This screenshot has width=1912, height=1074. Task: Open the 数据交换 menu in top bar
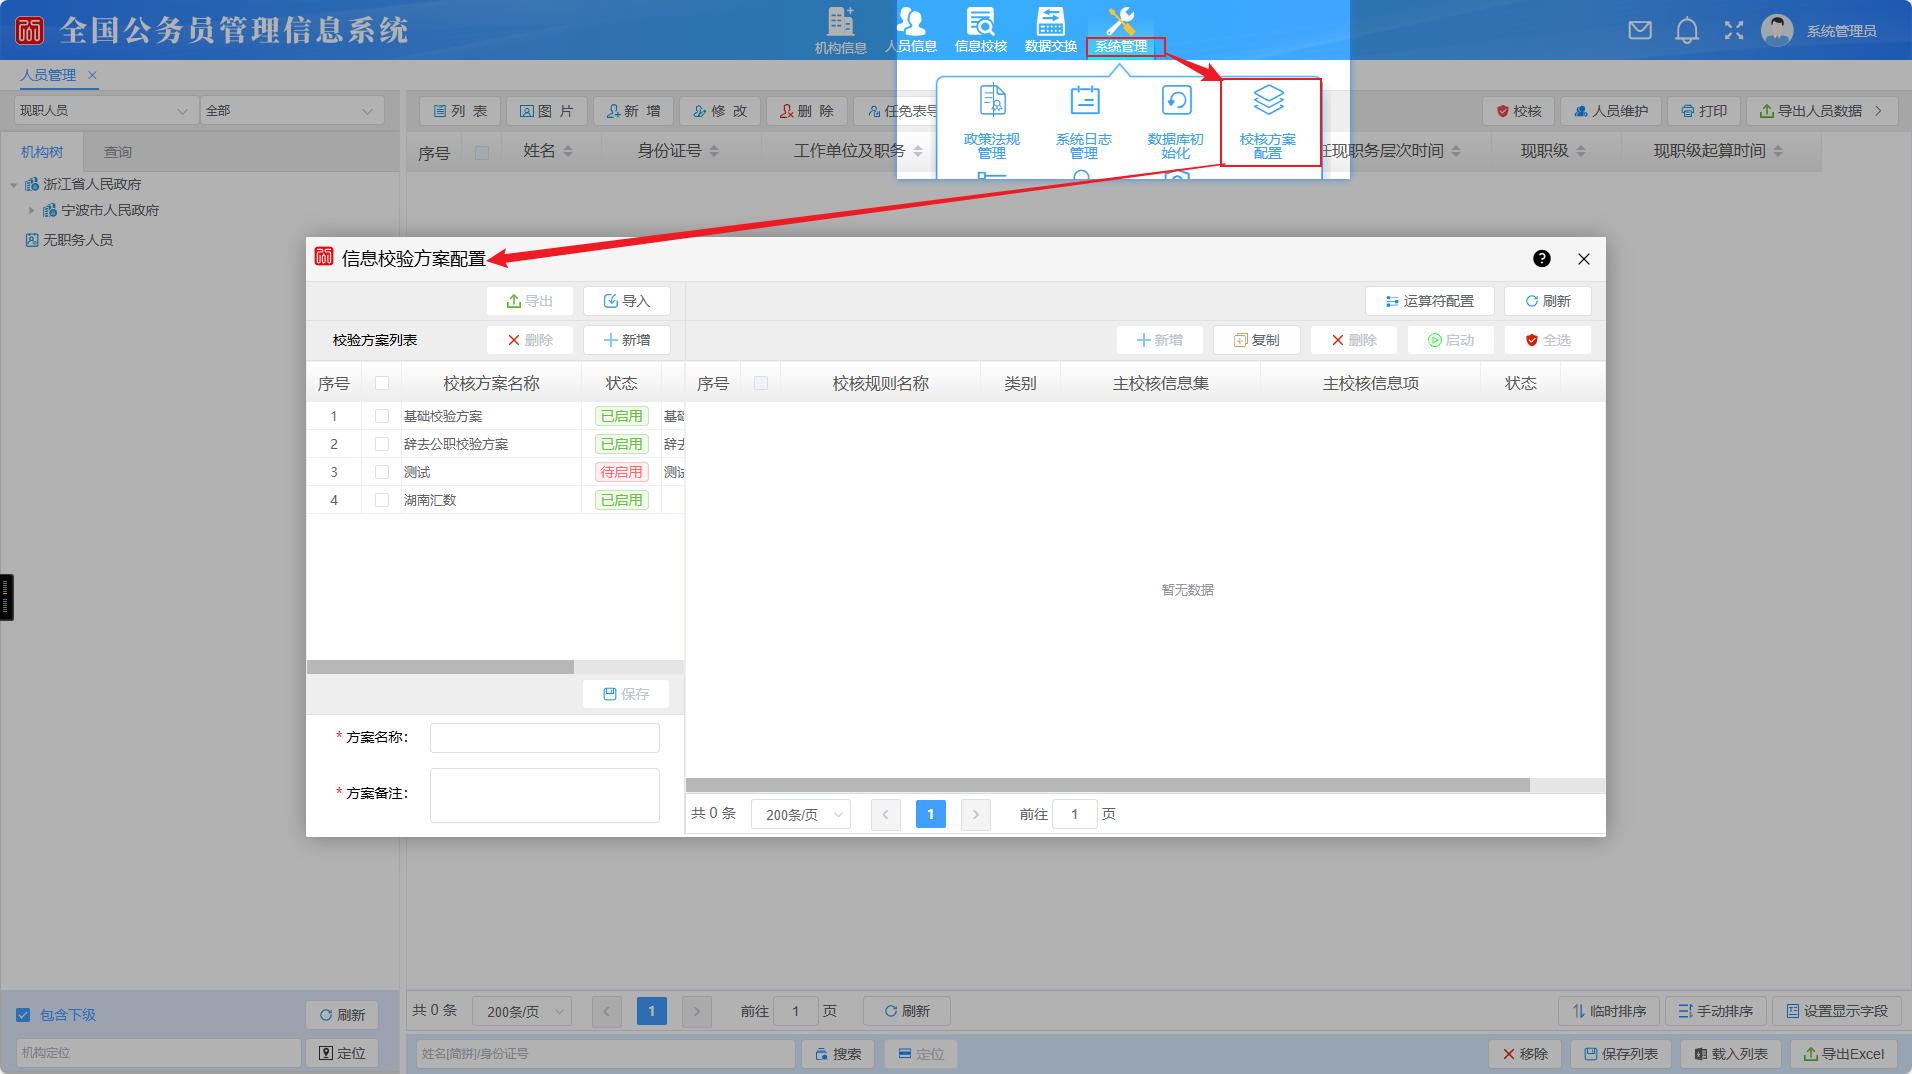(1050, 30)
